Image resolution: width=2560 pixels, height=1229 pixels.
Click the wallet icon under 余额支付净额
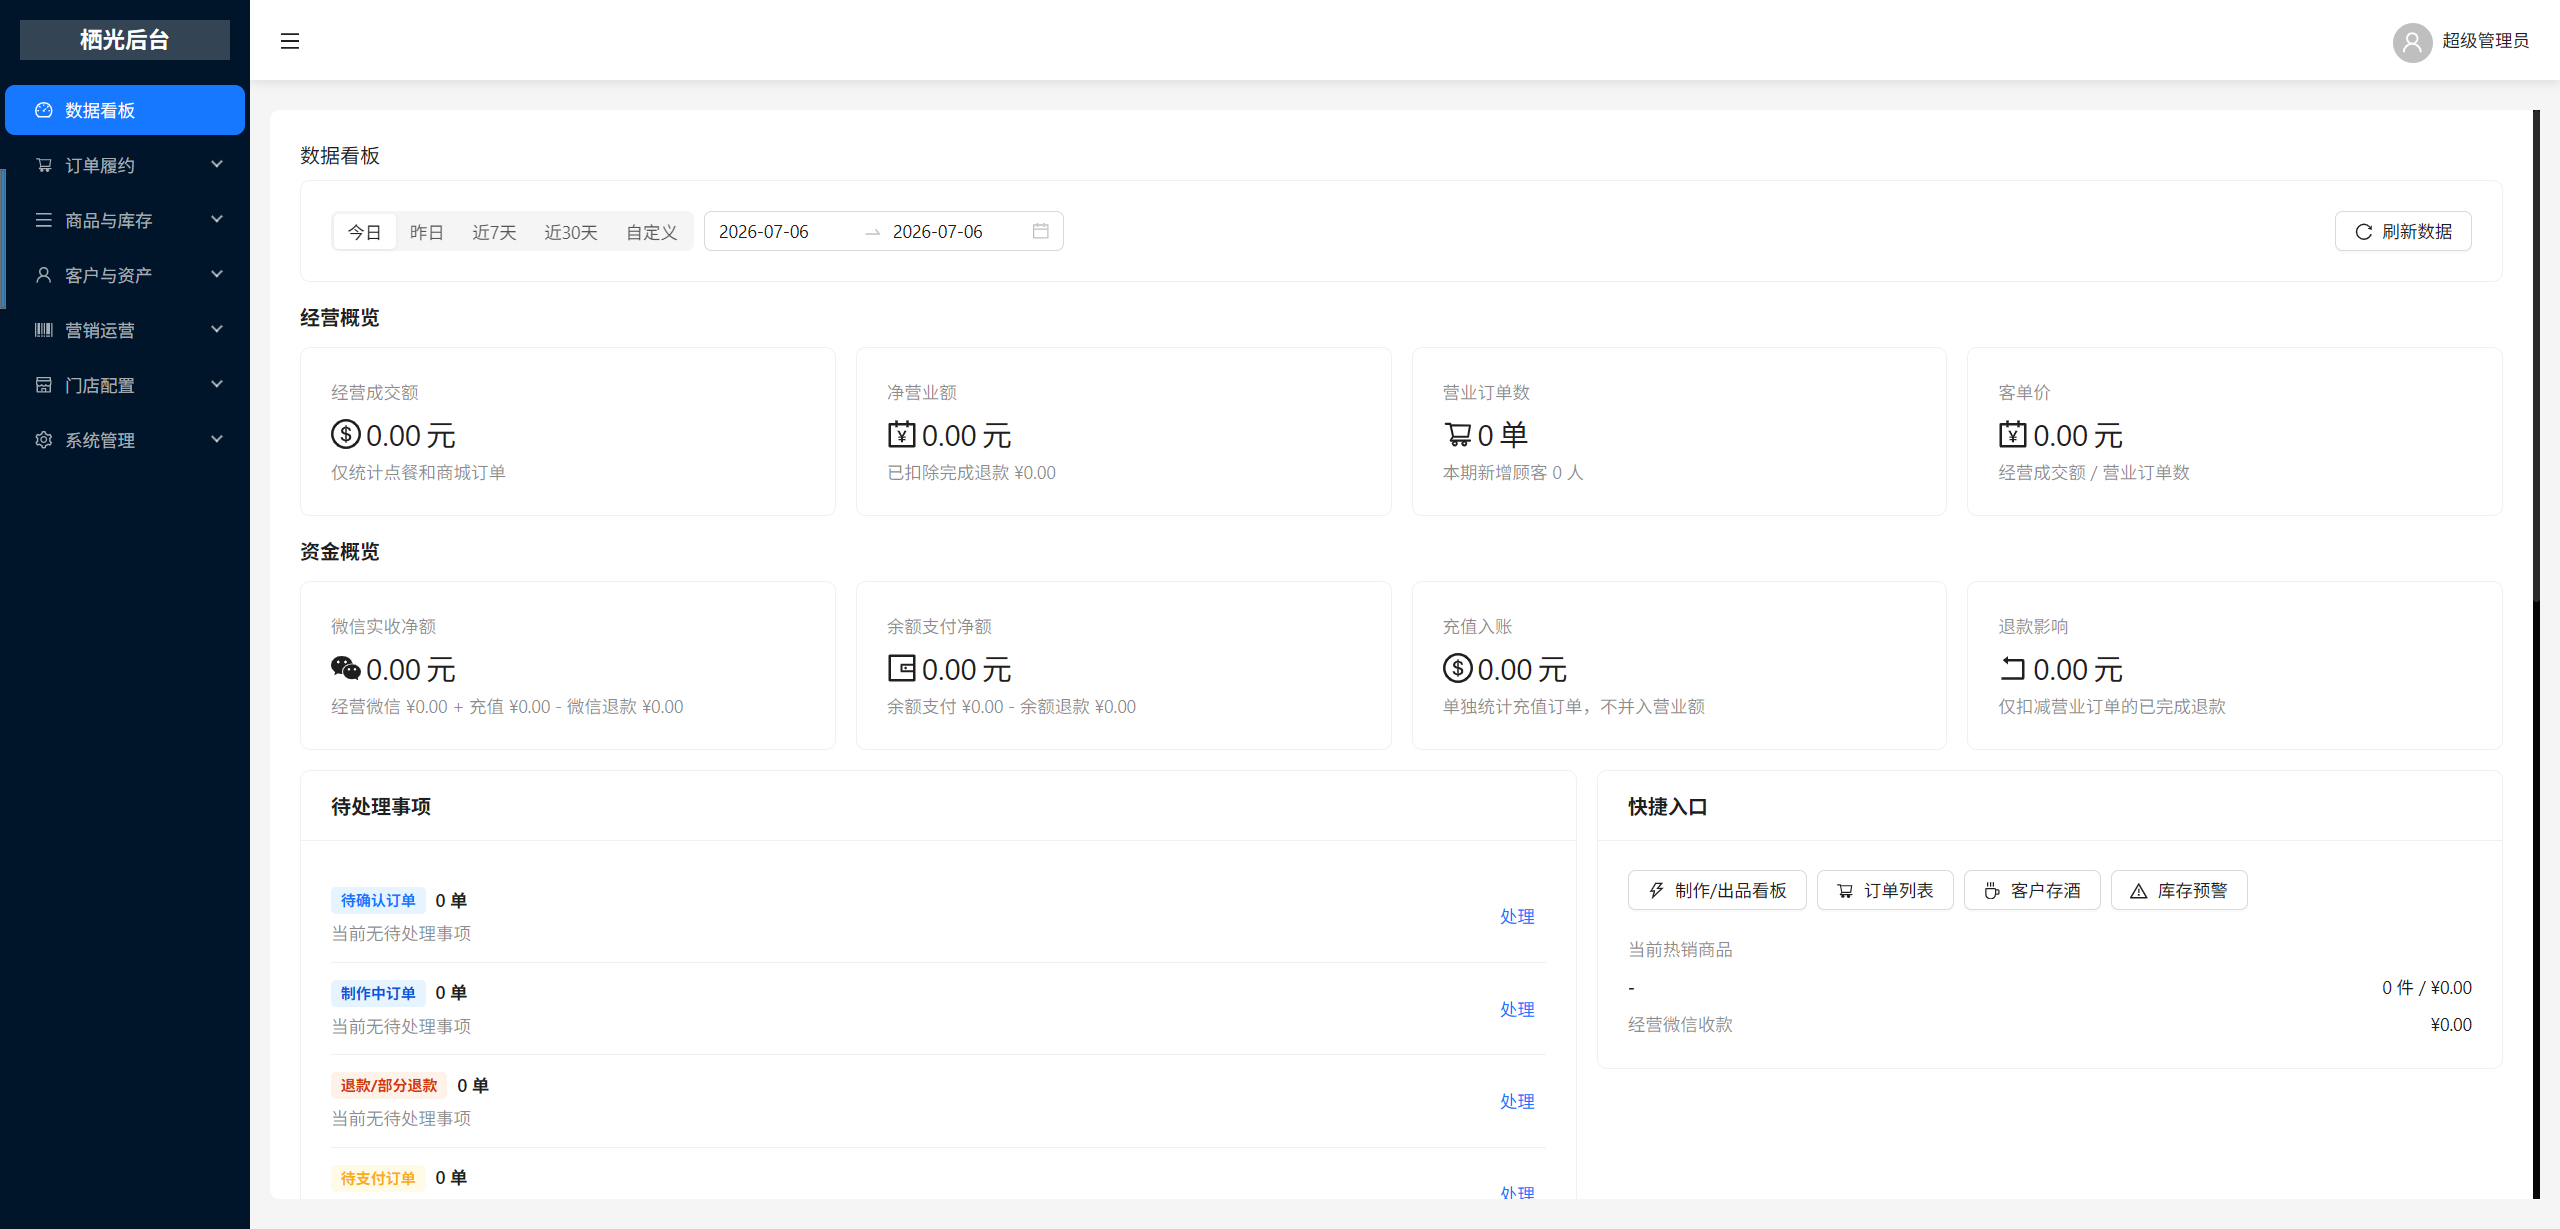tap(902, 668)
